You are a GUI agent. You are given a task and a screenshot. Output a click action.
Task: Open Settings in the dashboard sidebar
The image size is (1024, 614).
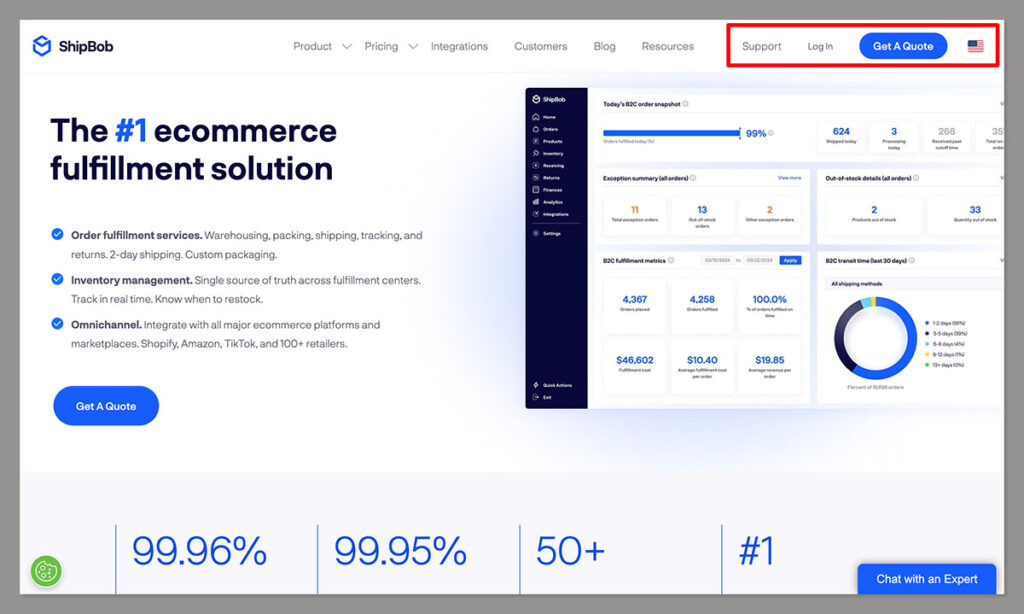[547, 233]
